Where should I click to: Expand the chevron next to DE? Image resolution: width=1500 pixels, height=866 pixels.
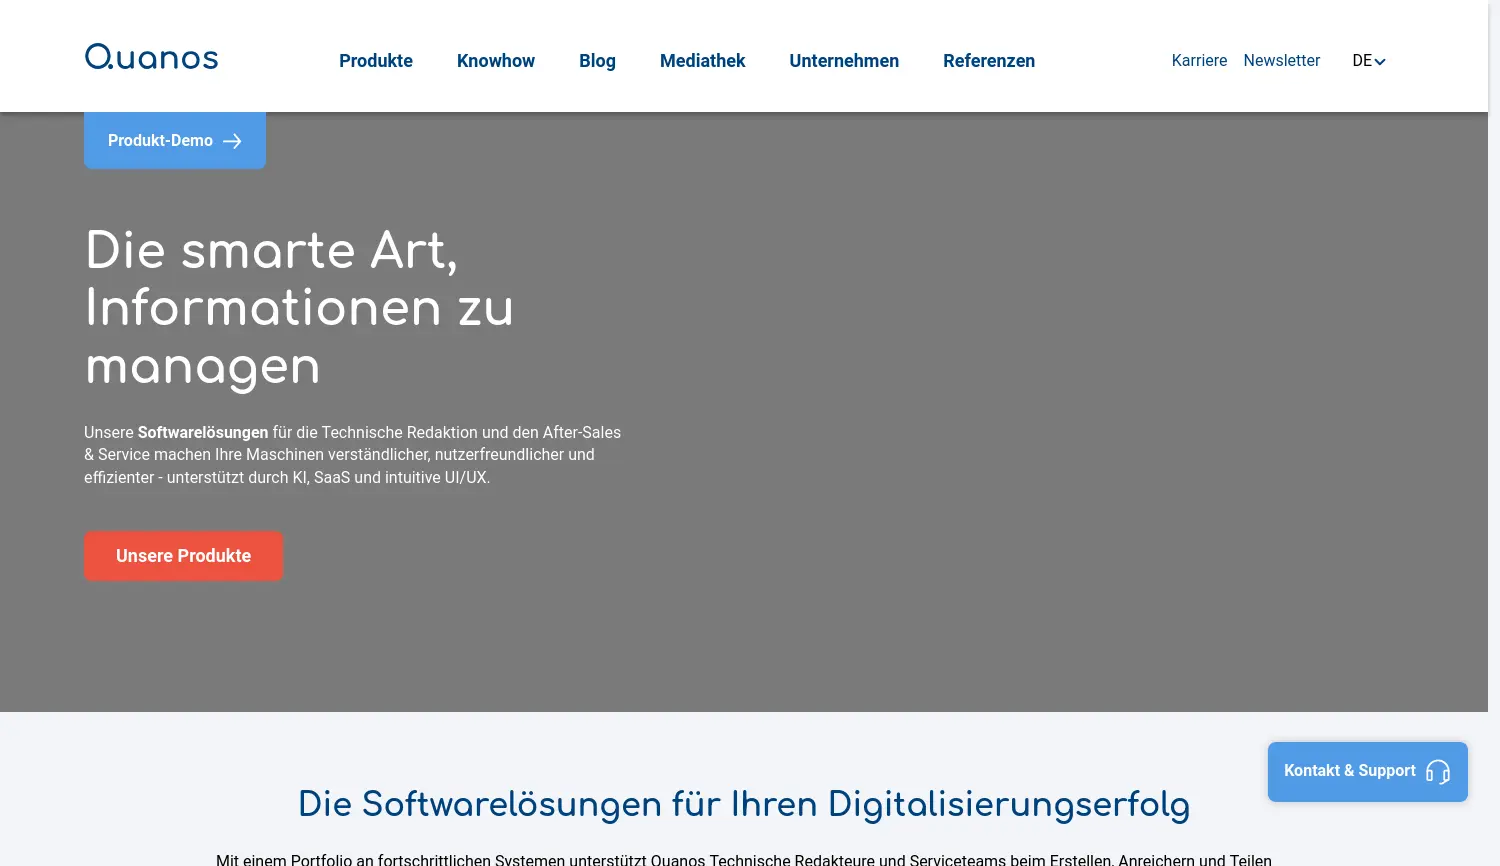click(1380, 61)
